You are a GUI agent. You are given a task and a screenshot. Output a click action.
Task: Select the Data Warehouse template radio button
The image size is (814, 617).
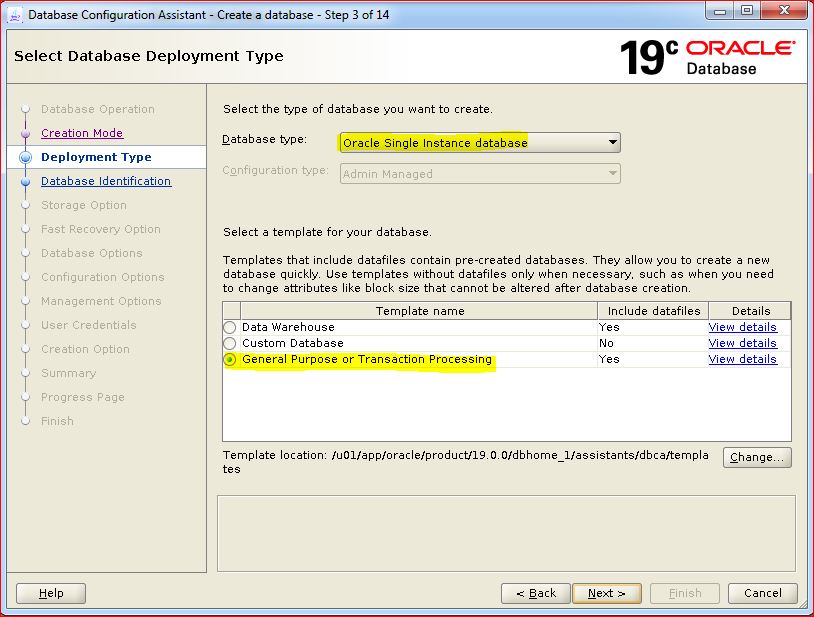coord(230,327)
